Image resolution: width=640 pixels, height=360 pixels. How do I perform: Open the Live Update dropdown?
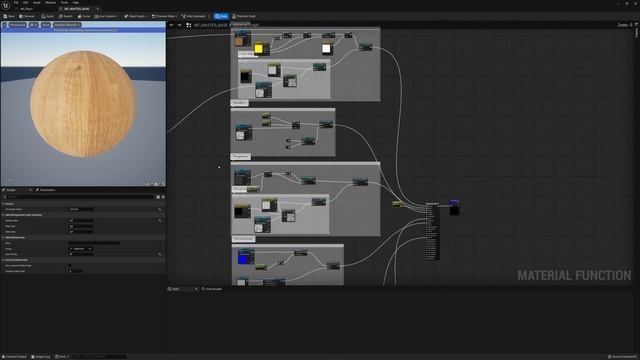106,16
